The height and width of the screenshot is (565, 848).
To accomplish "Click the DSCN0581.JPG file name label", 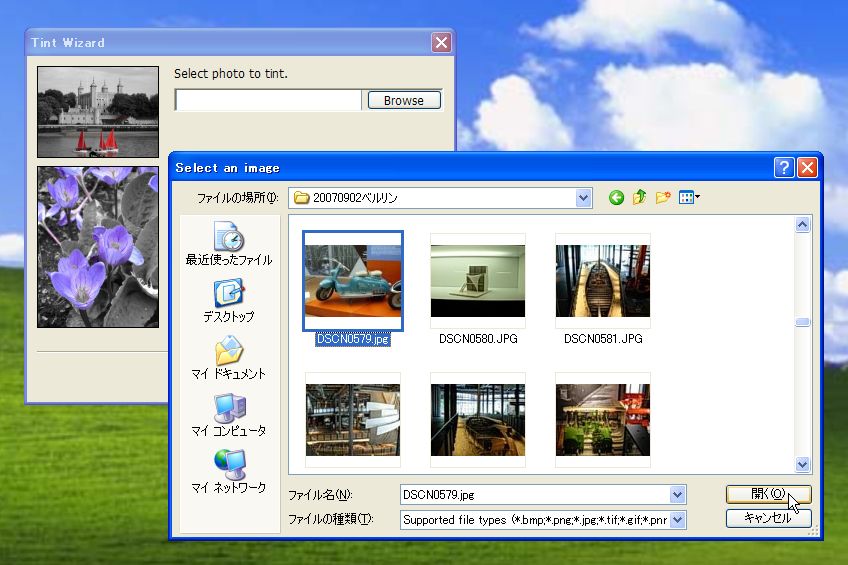I will tap(603, 339).
